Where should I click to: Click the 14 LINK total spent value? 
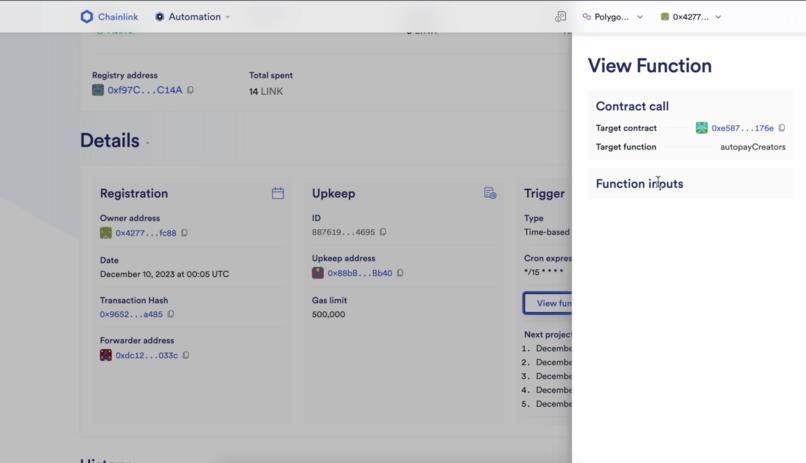pyautogui.click(x=266, y=91)
